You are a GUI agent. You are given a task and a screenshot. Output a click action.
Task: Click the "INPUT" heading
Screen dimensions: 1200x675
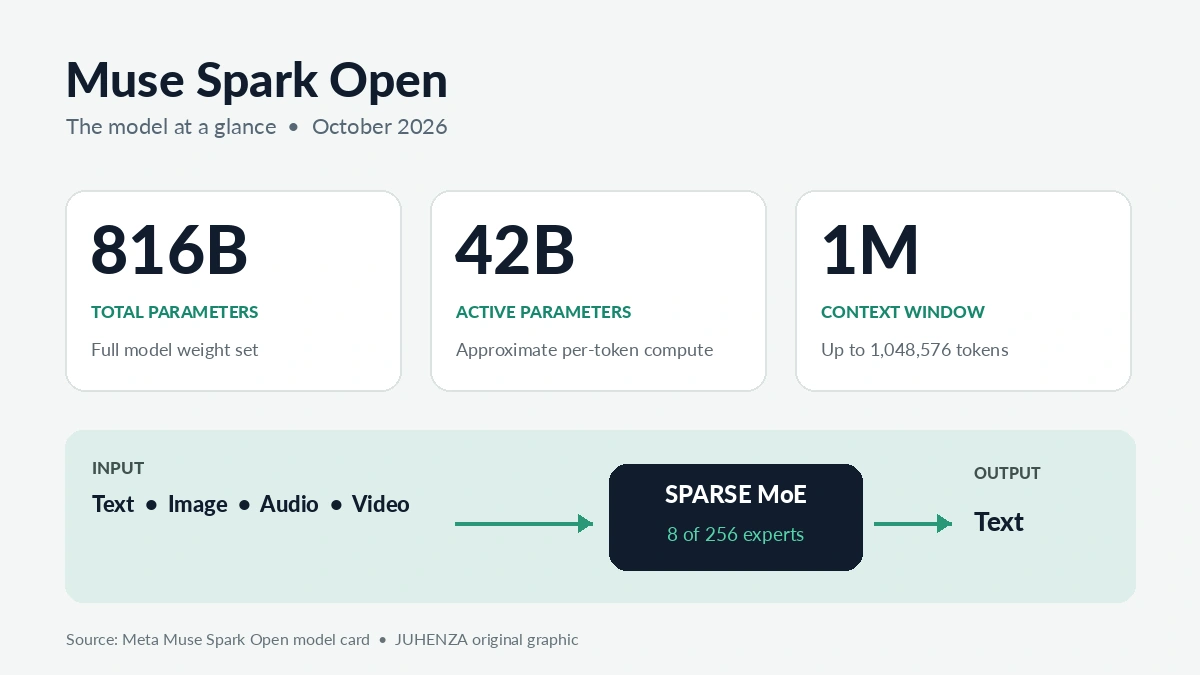(x=118, y=468)
